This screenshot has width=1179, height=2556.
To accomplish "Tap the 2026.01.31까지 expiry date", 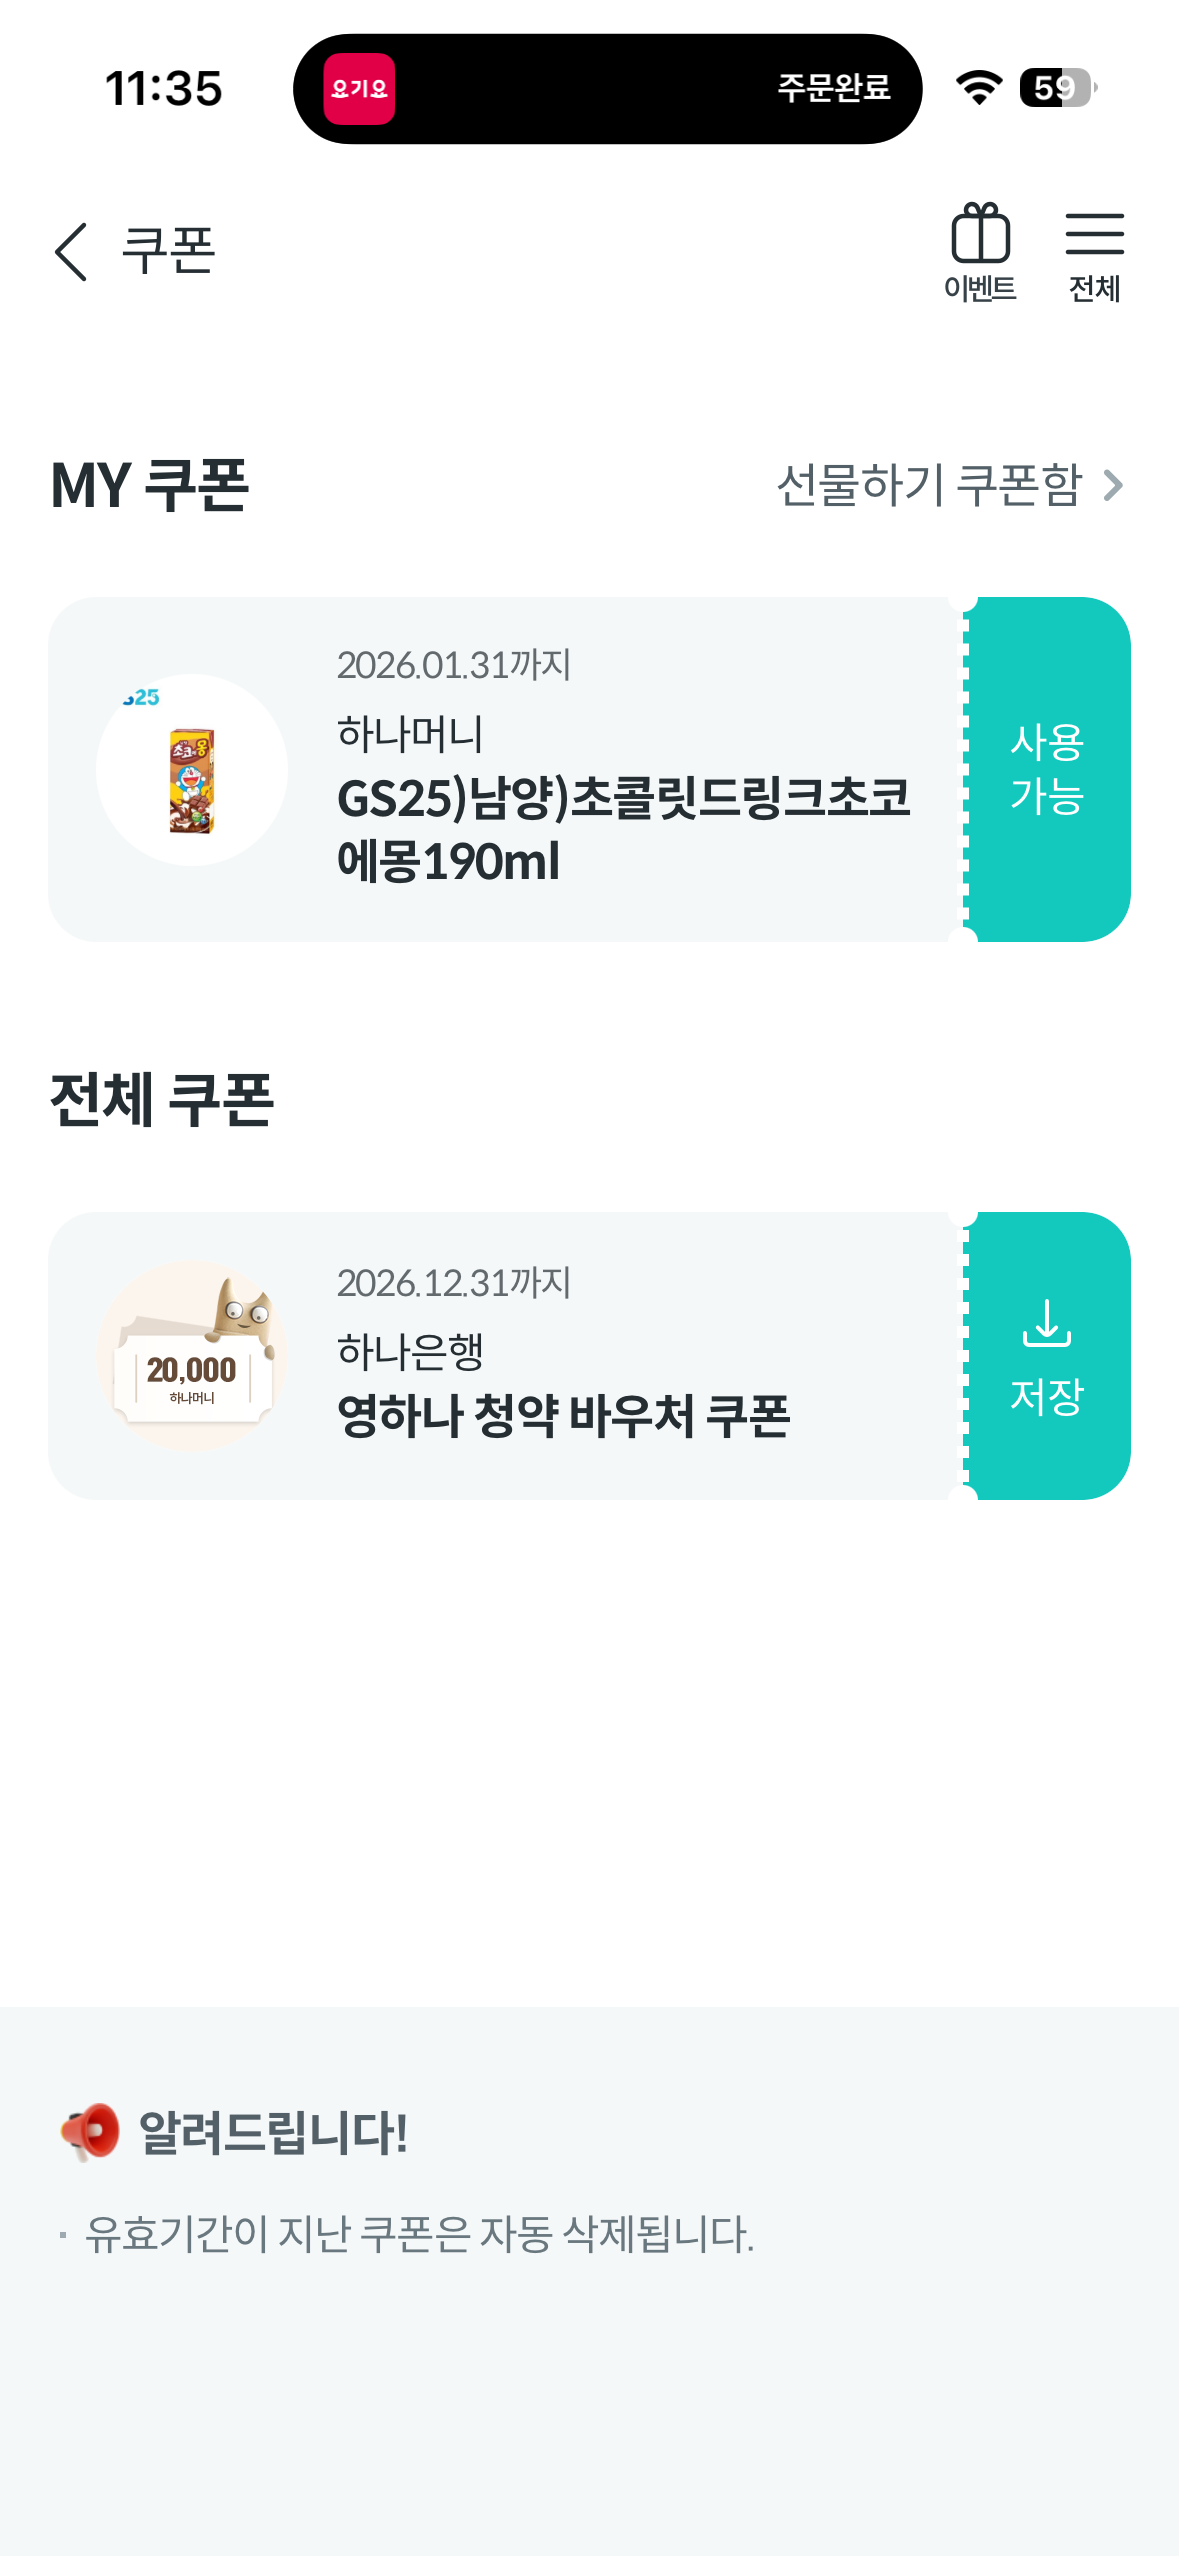I will coord(453,665).
